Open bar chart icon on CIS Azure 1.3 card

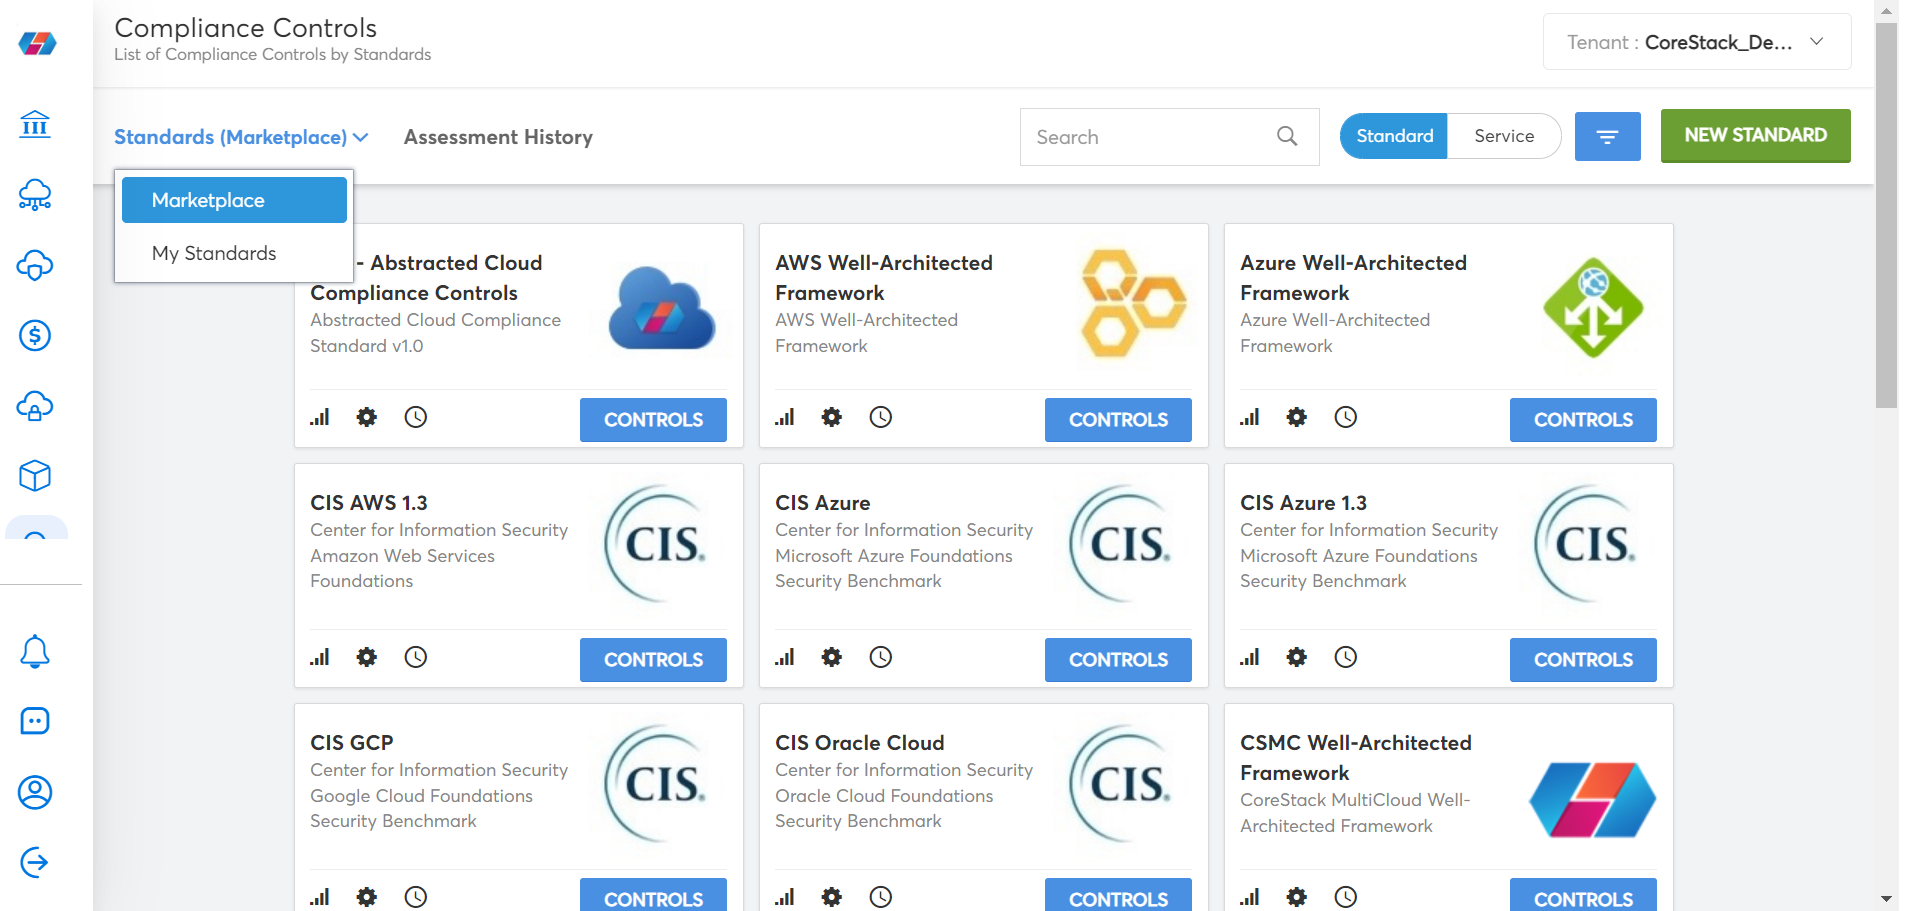(x=1250, y=657)
